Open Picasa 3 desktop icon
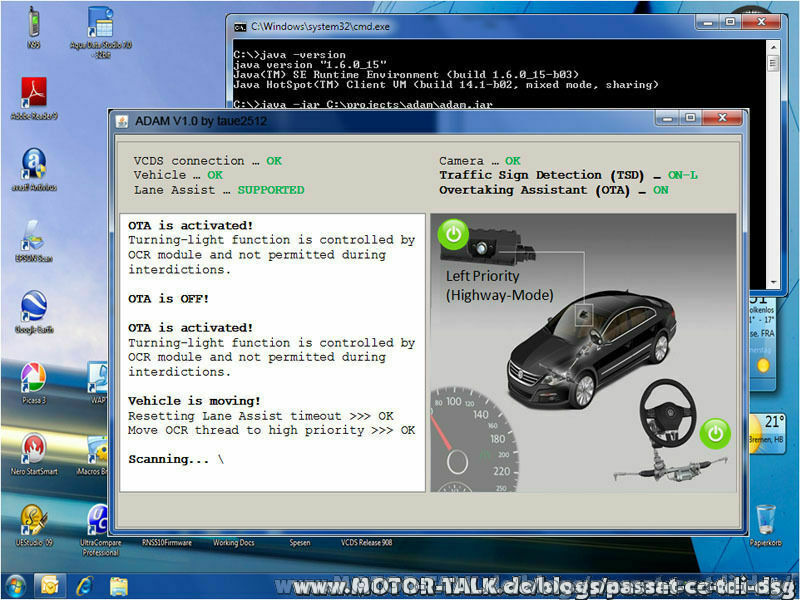 (x=34, y=383)
